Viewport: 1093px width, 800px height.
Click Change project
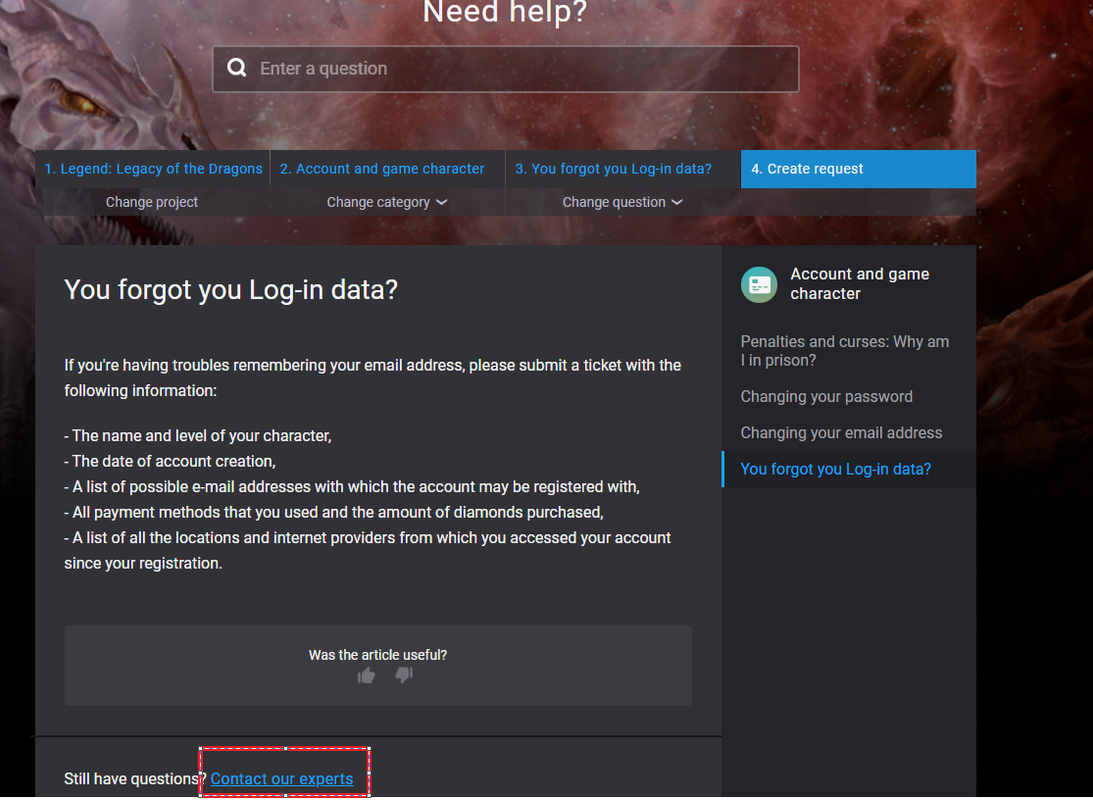tap(152, 202)
